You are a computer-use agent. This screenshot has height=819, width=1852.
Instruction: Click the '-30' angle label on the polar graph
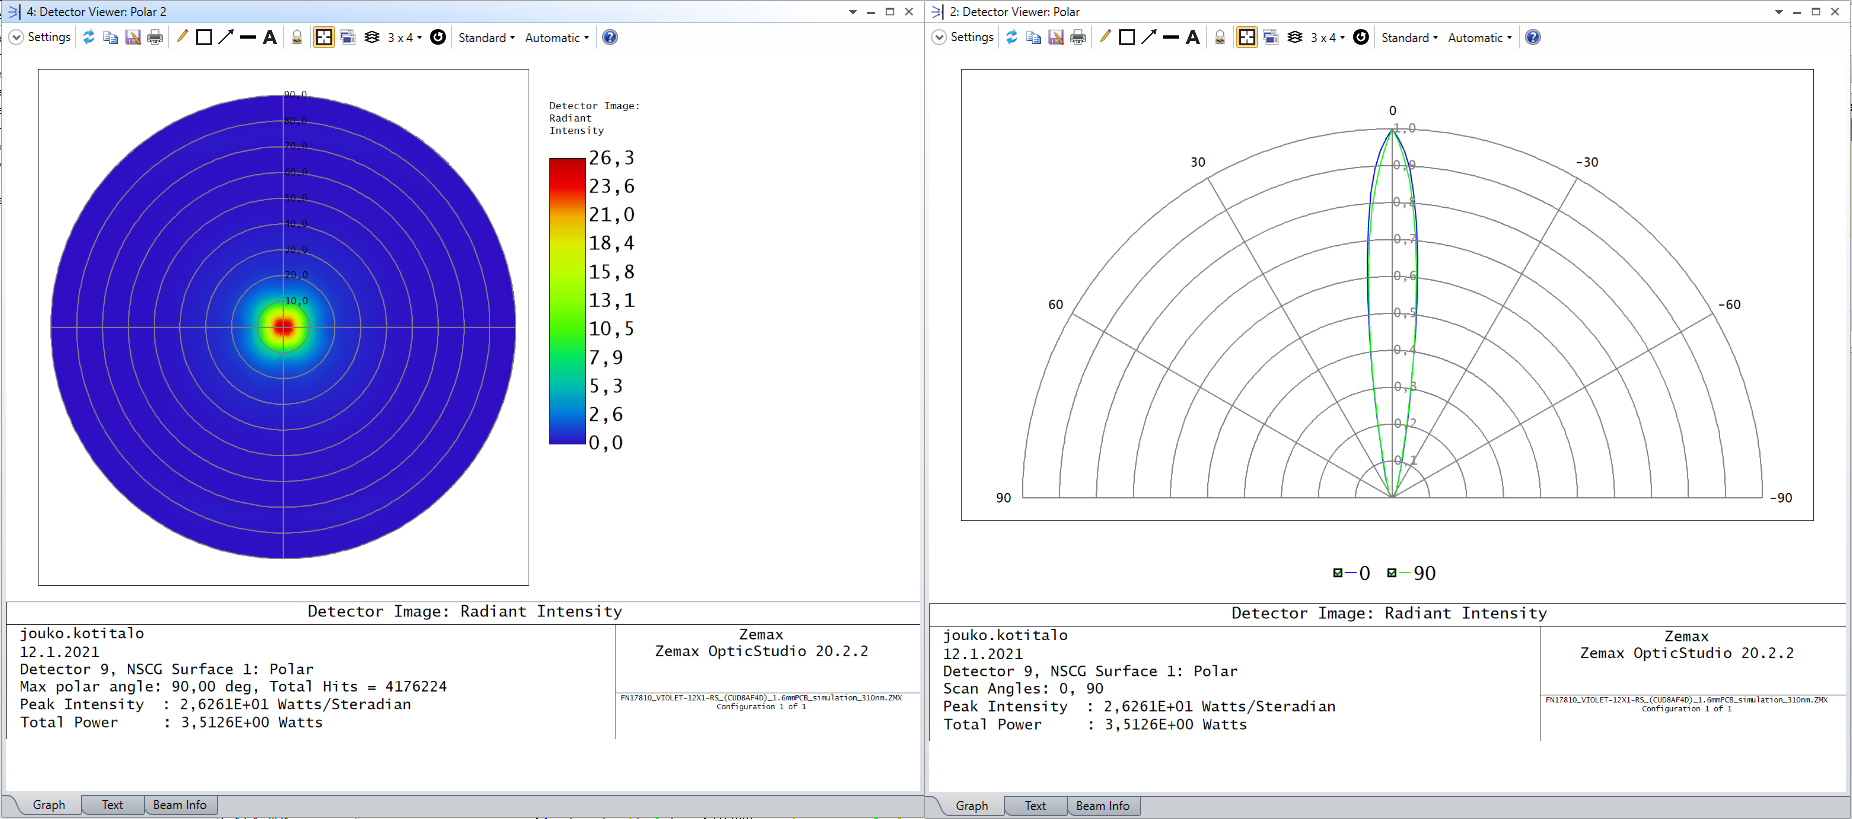1587,162
